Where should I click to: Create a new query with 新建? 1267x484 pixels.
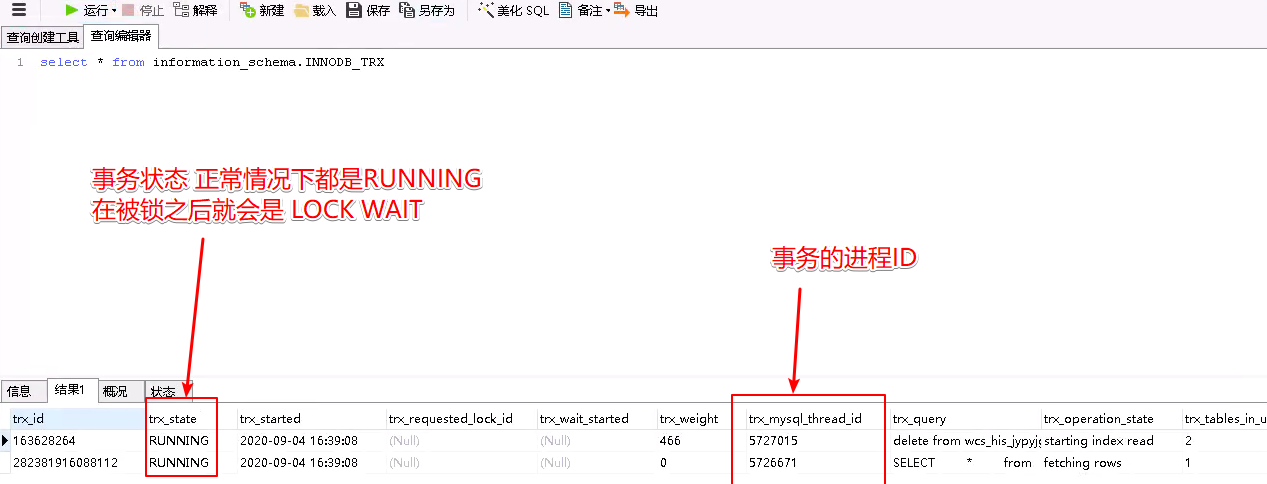(248, 10)
